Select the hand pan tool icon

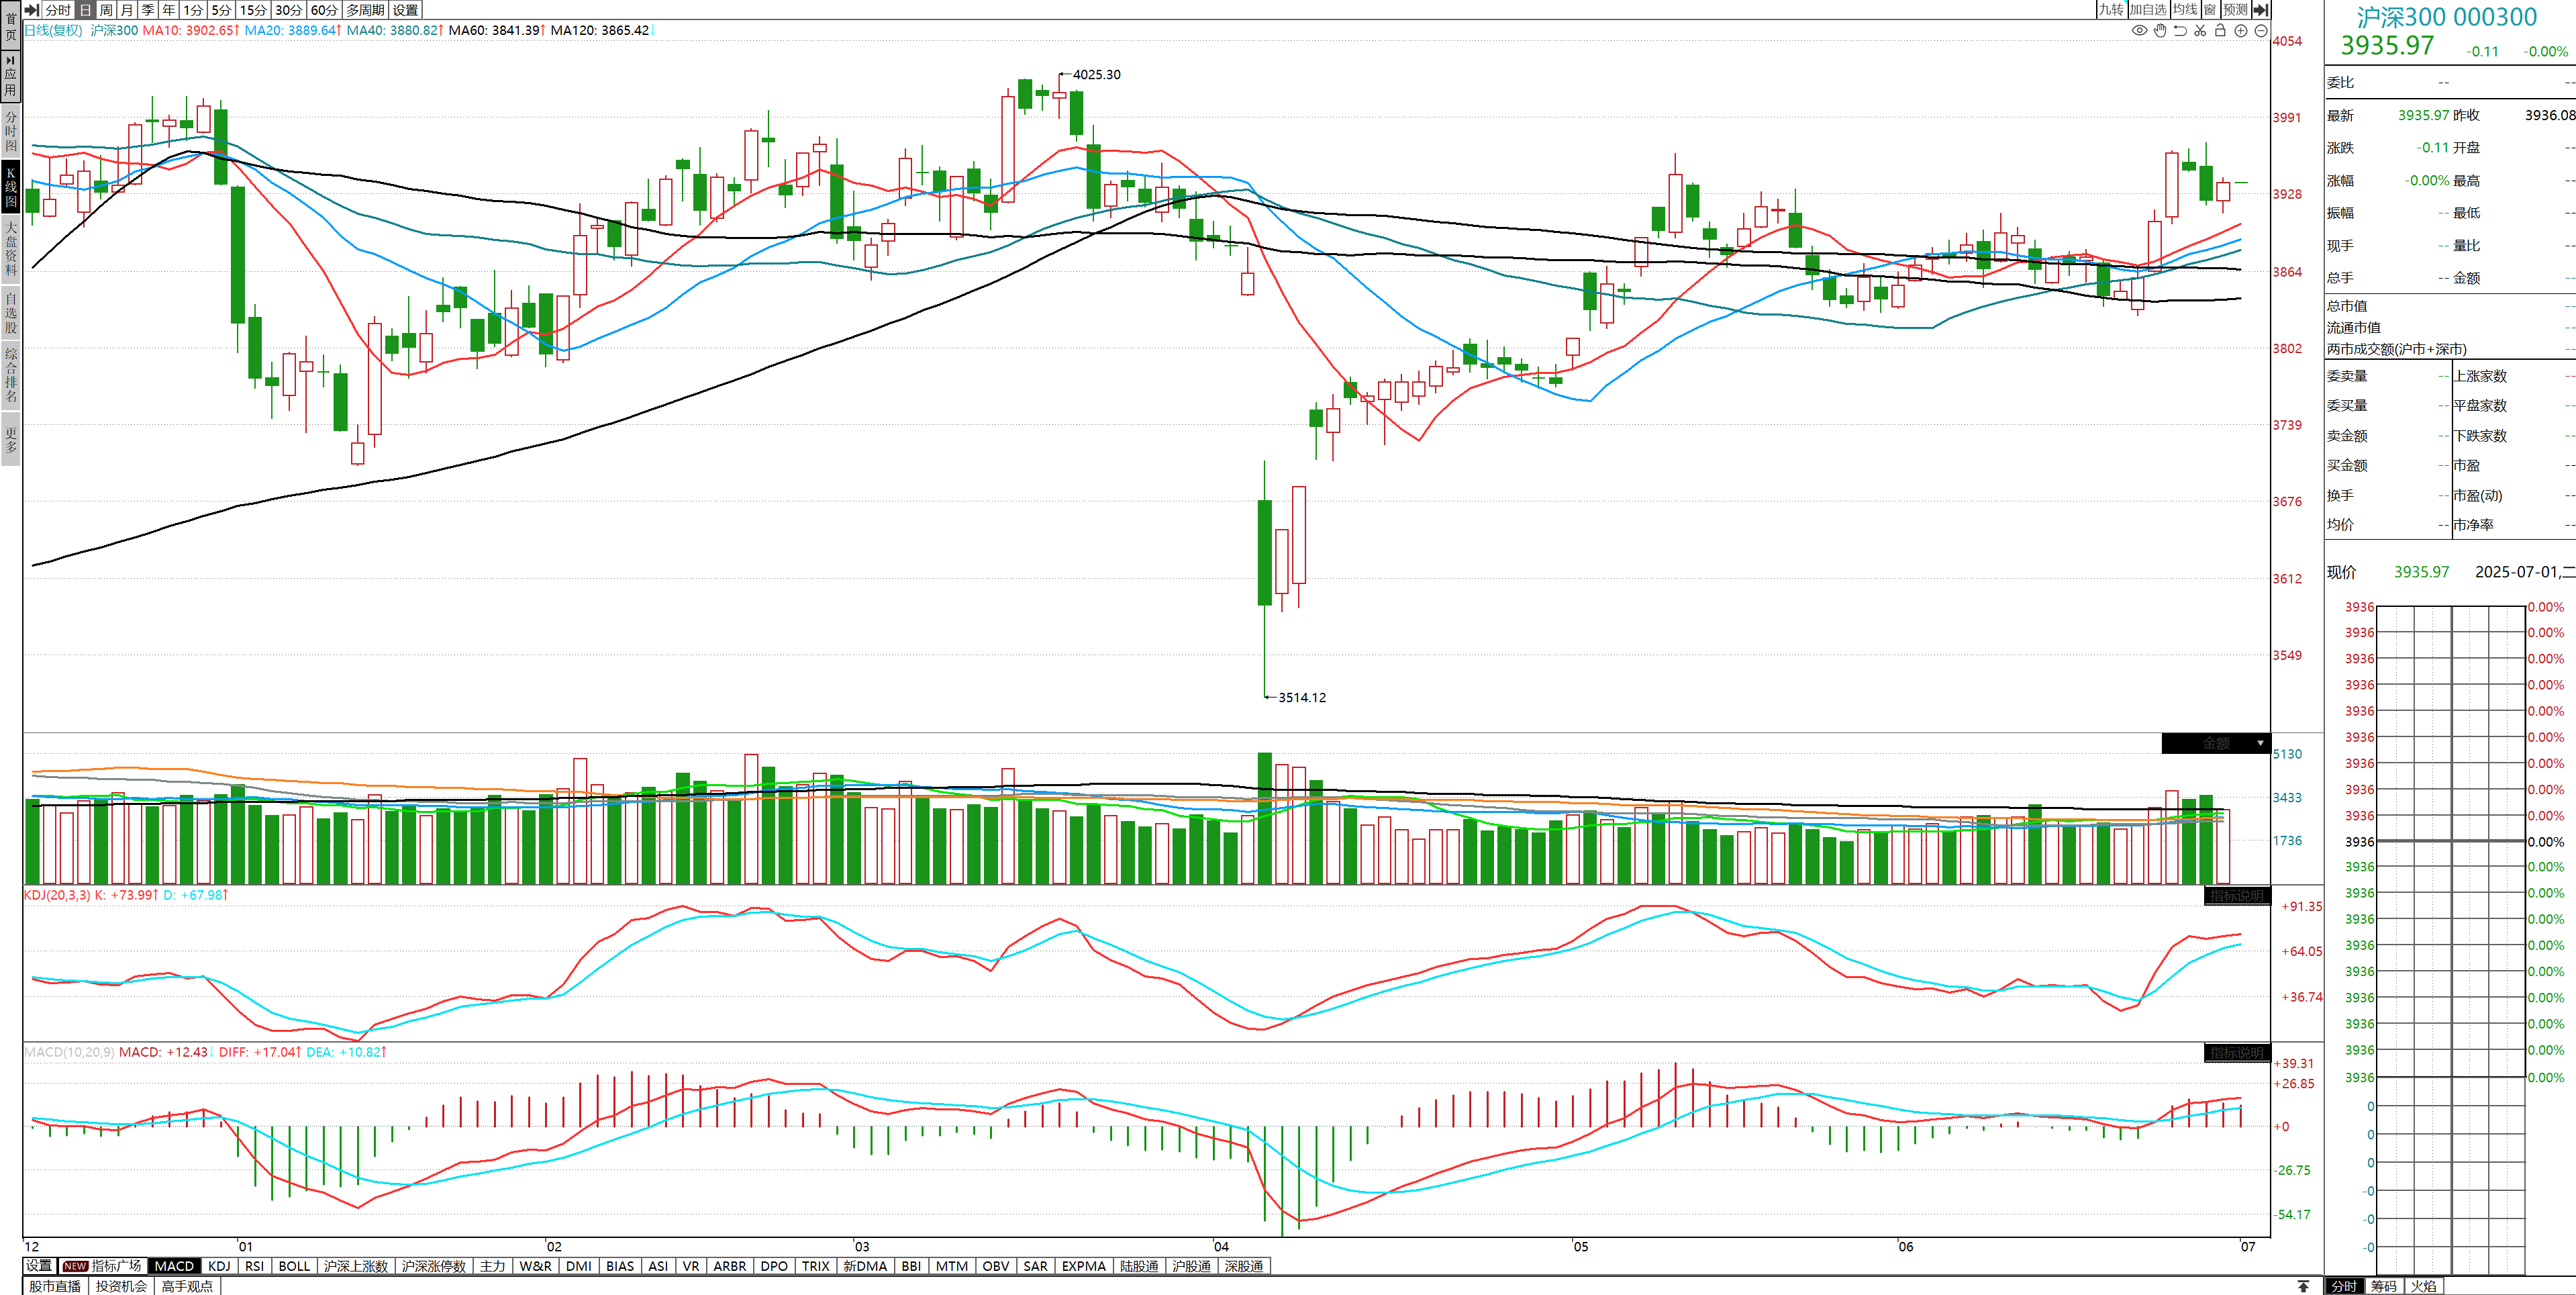2160,30
